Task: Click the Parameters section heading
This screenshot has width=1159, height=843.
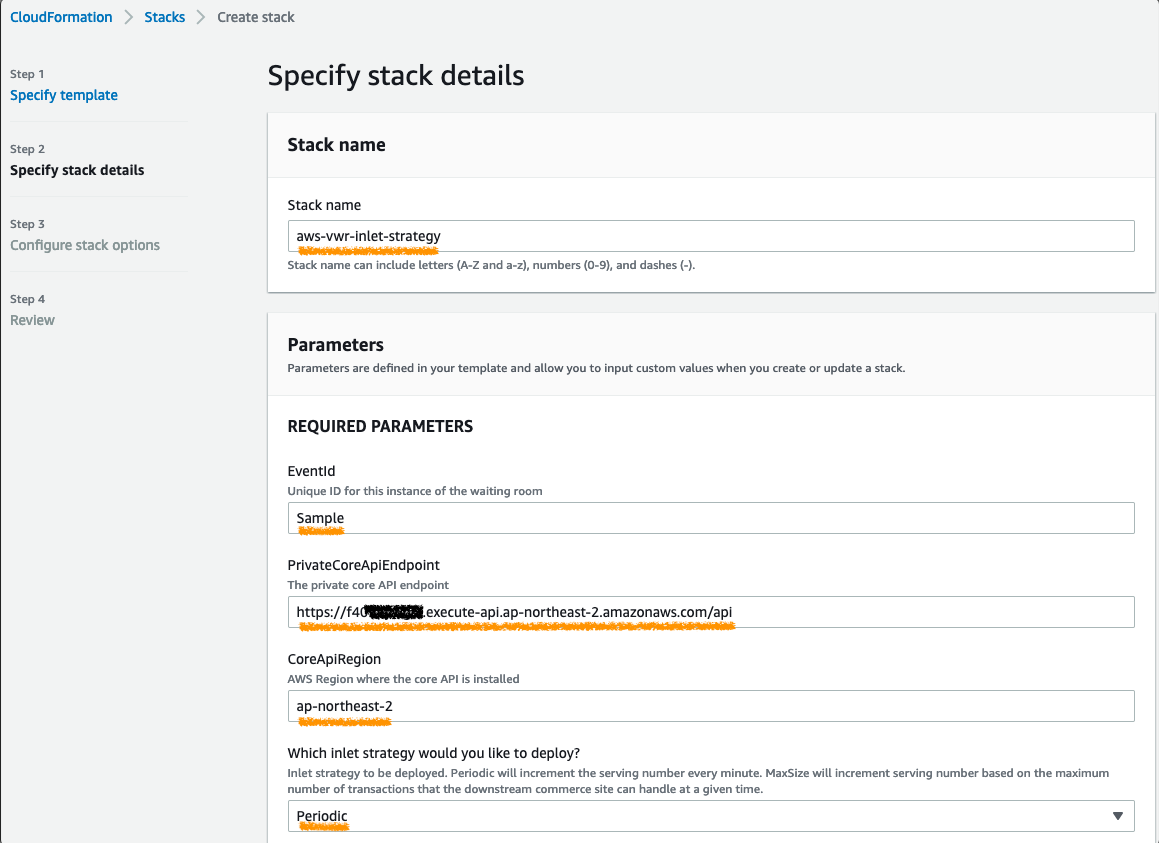Action: click(335, 345)
